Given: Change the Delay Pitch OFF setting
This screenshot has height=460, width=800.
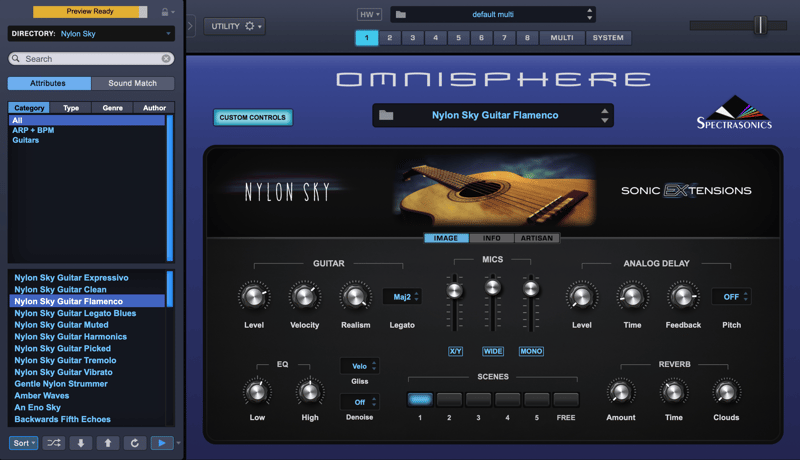Looking at the screenshot, I should tap(731, 297).
